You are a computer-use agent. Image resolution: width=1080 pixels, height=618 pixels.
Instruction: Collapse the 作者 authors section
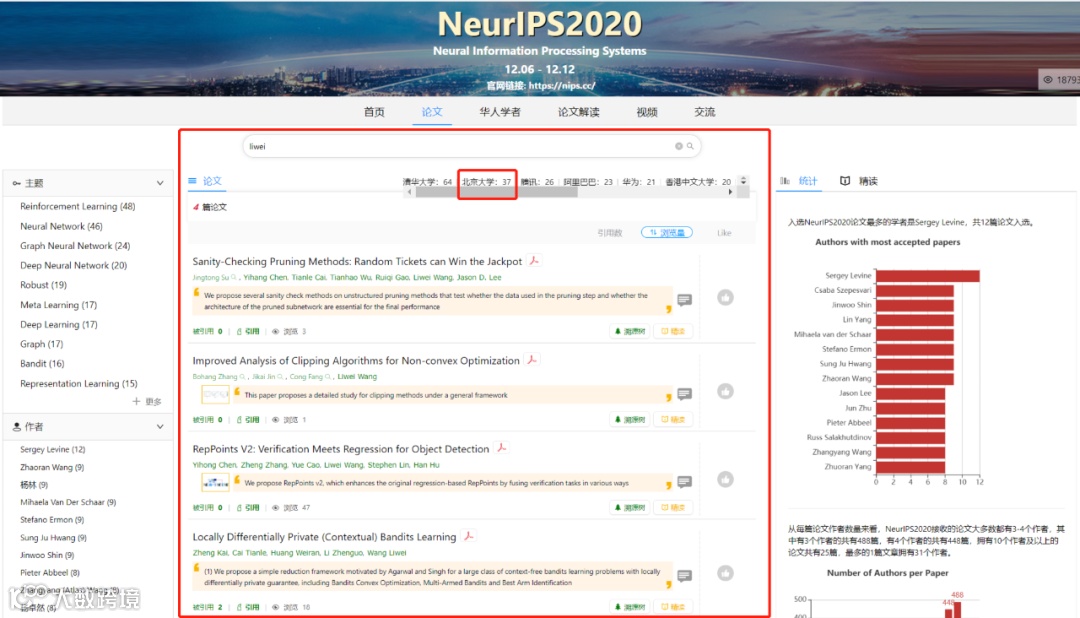(x=160, y=426)
